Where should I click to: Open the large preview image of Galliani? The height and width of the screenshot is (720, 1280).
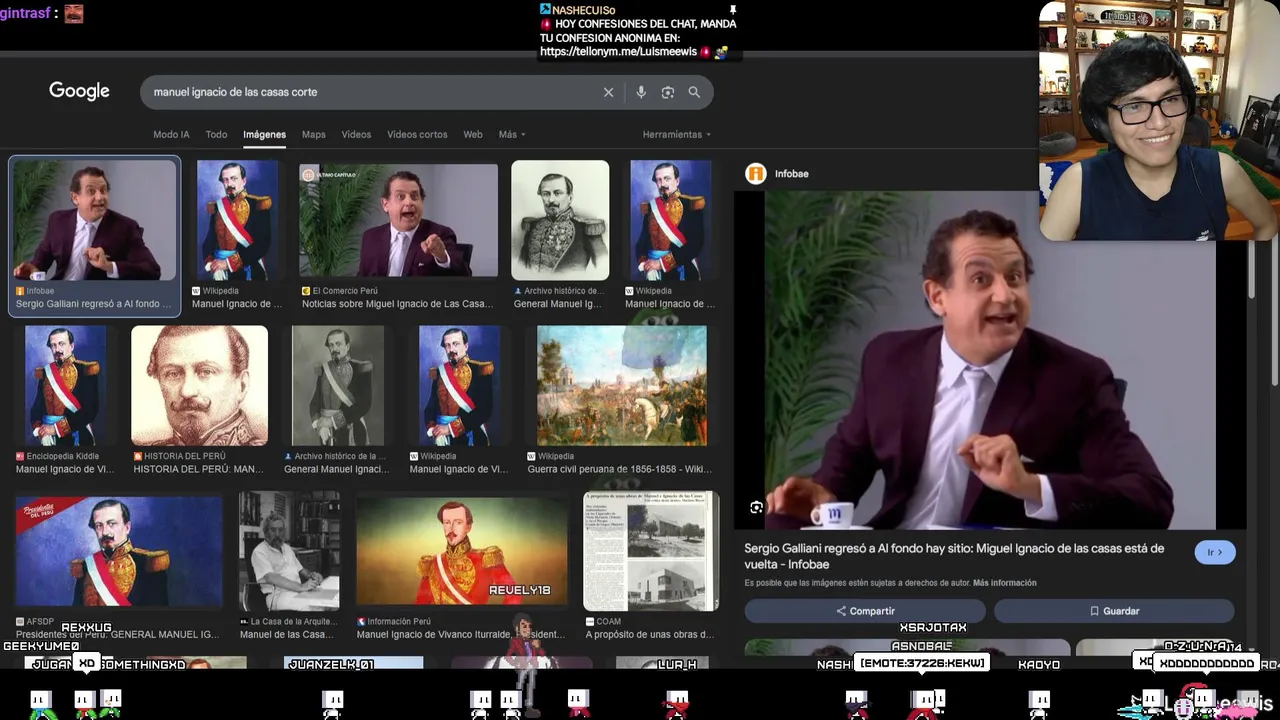tap(990, 360)
